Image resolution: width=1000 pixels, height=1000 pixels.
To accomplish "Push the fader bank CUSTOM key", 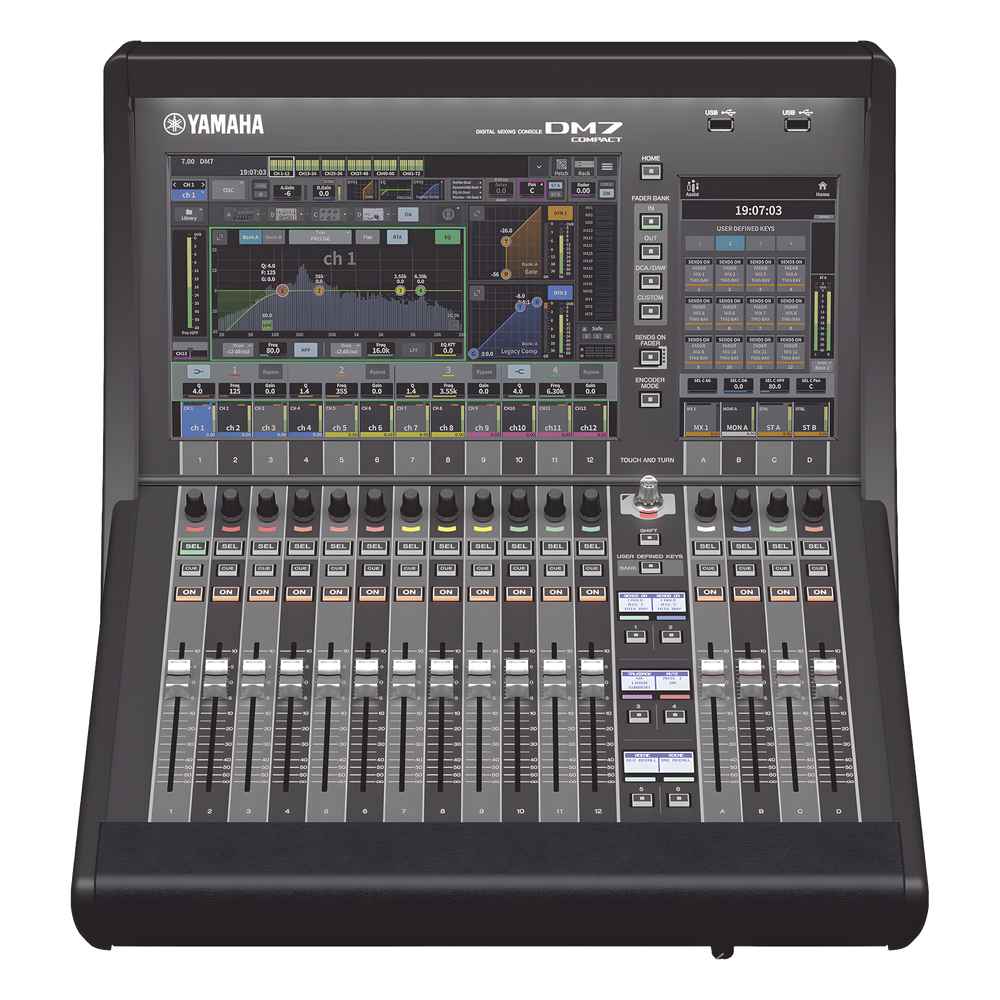I will click(x=651, y=311).
